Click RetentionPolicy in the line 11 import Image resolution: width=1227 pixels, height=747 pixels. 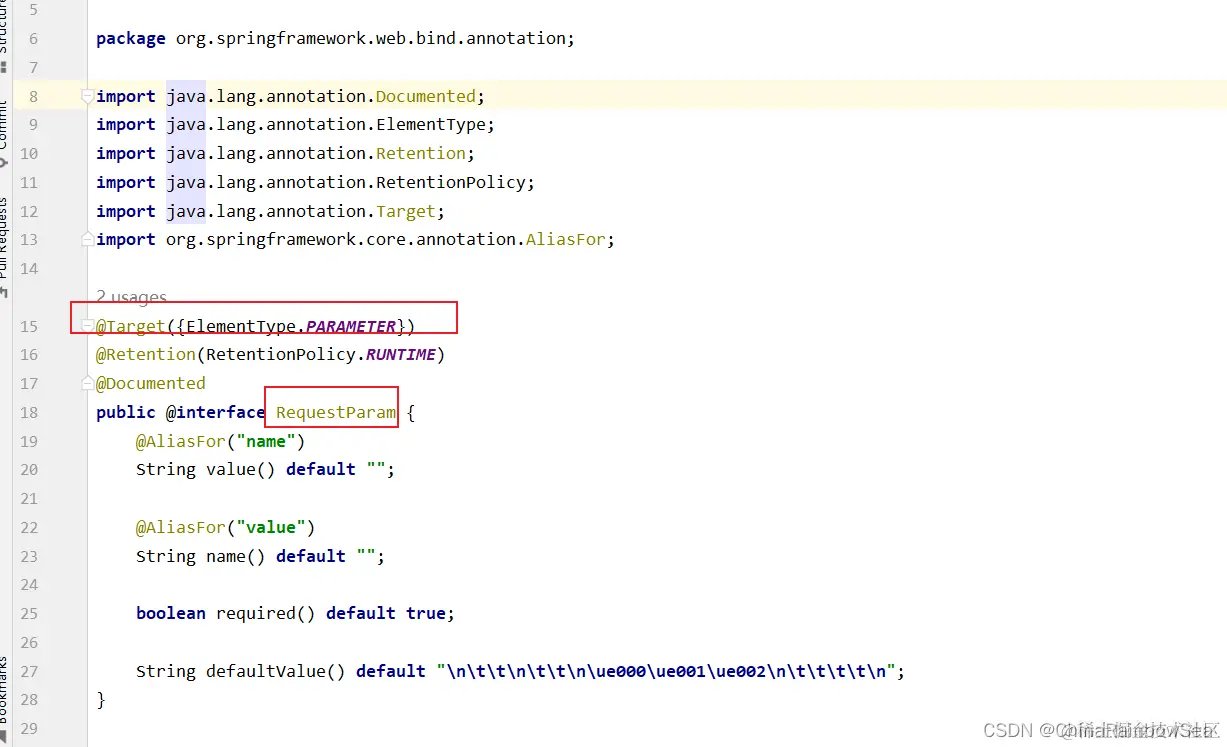click(x=451, y=182)
